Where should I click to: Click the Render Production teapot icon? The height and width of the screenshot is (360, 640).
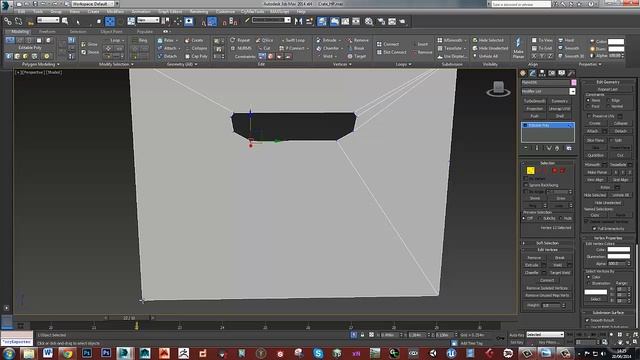click(402, 21)
